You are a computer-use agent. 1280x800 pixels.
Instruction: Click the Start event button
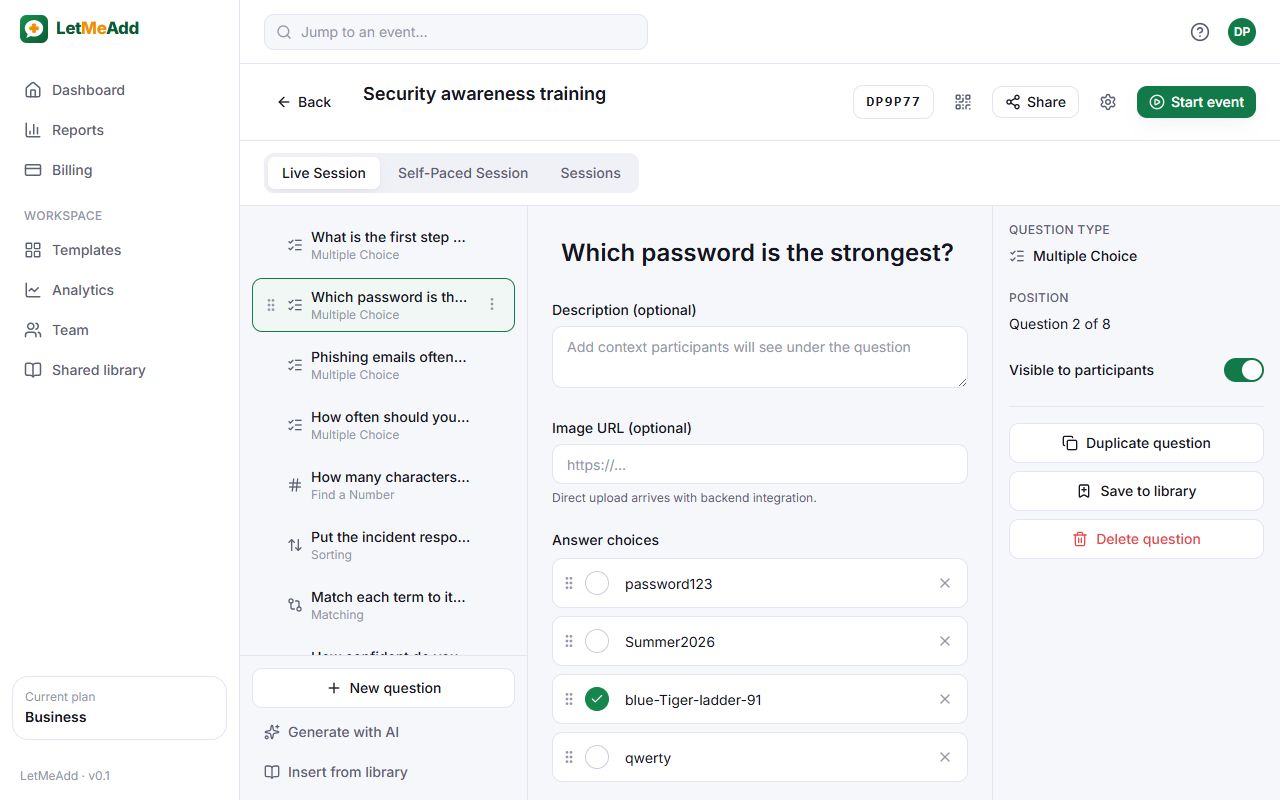point(1196,102)
